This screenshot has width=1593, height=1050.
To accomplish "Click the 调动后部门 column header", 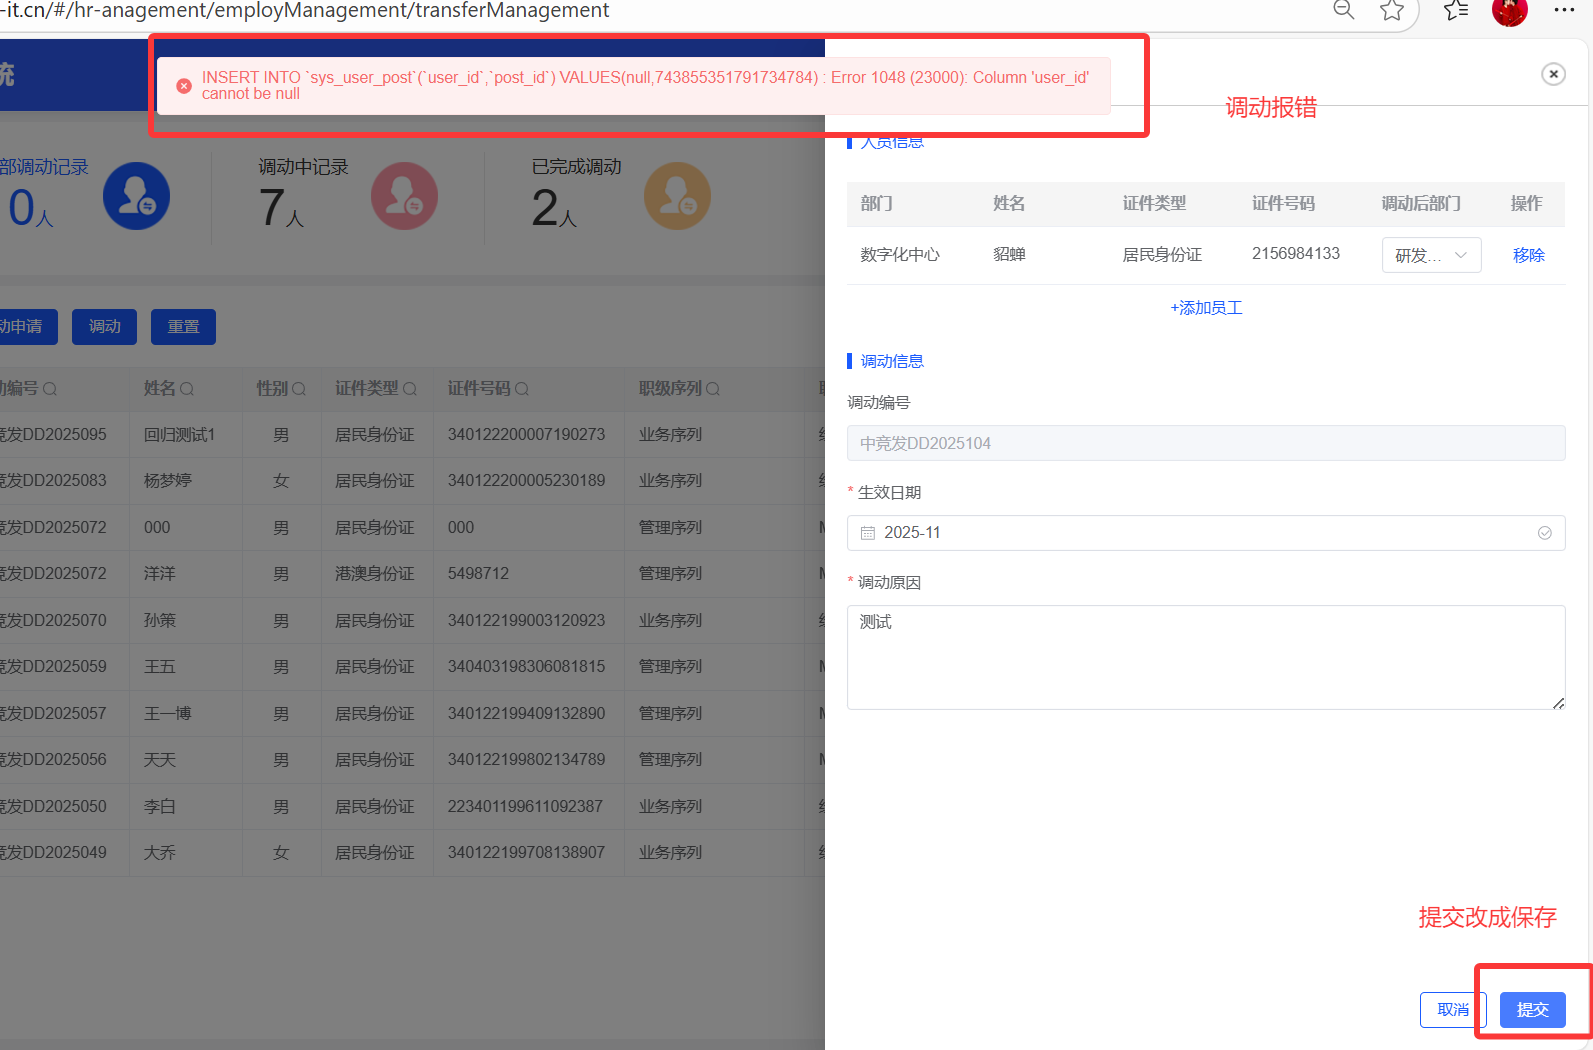I will tap(1421, 204).
